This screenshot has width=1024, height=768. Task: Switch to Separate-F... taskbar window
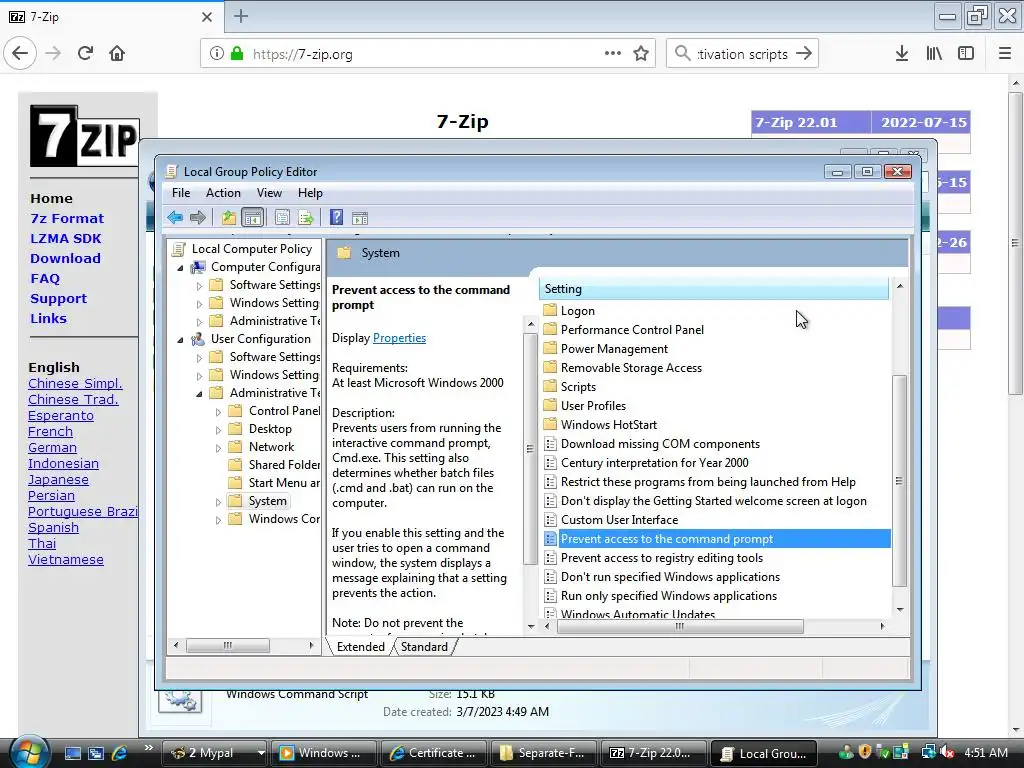click(544, 753)
